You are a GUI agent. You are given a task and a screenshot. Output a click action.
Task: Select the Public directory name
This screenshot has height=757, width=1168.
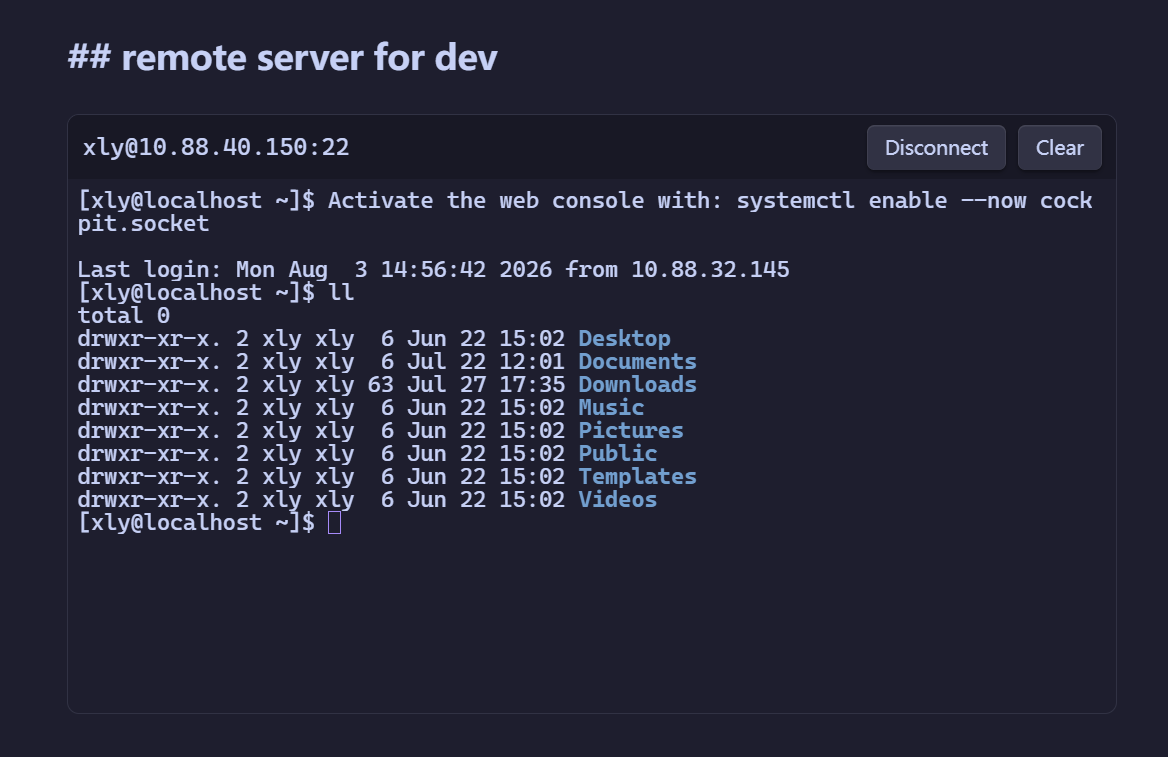point(618,454)
